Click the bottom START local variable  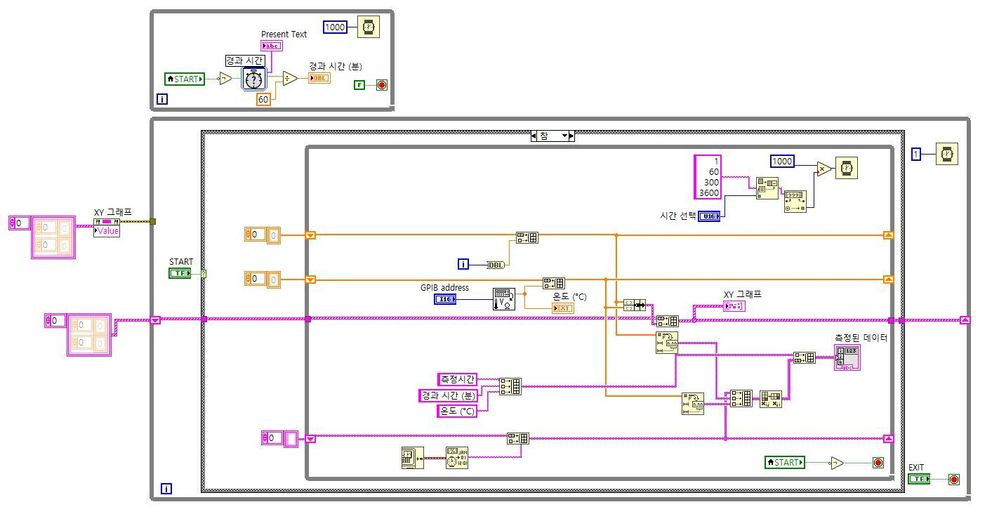[785, 462]
